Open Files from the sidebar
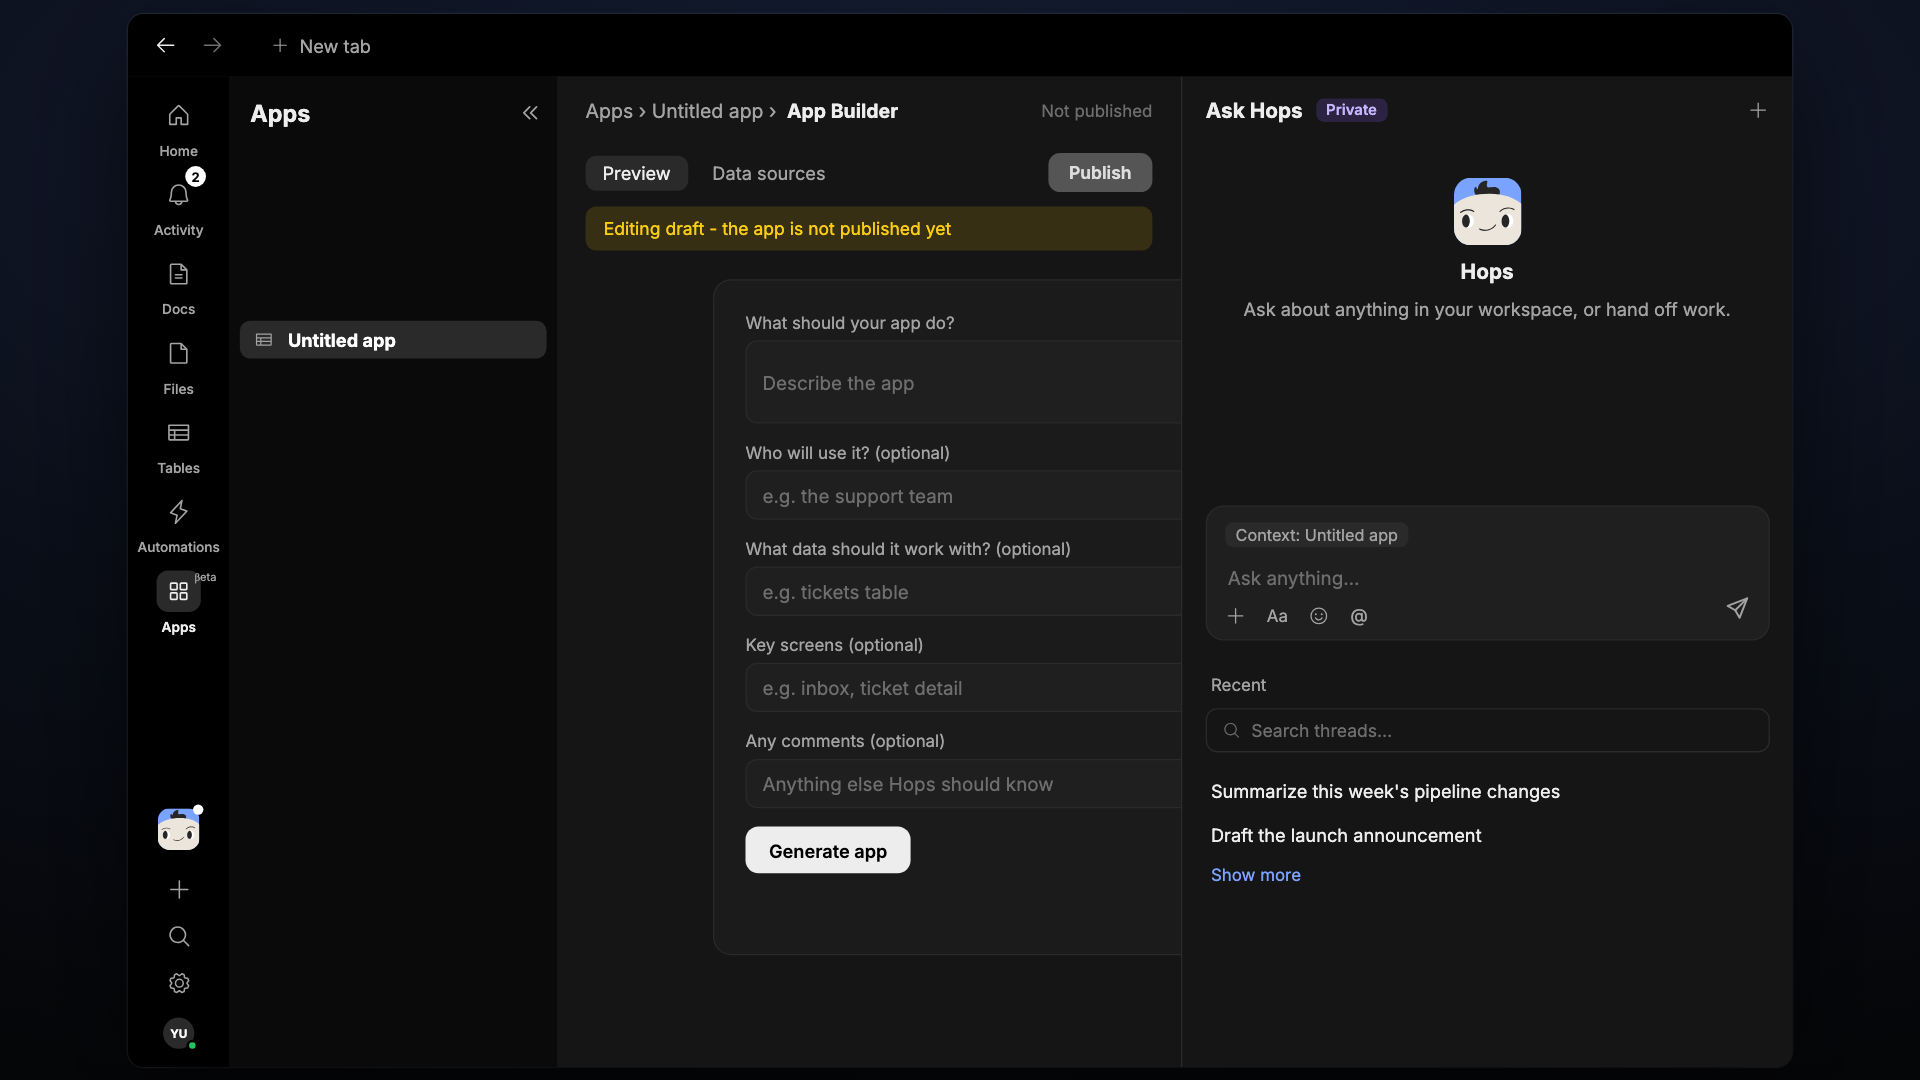Screen dimensions: 1920x1080 click(x=178, y=368)
